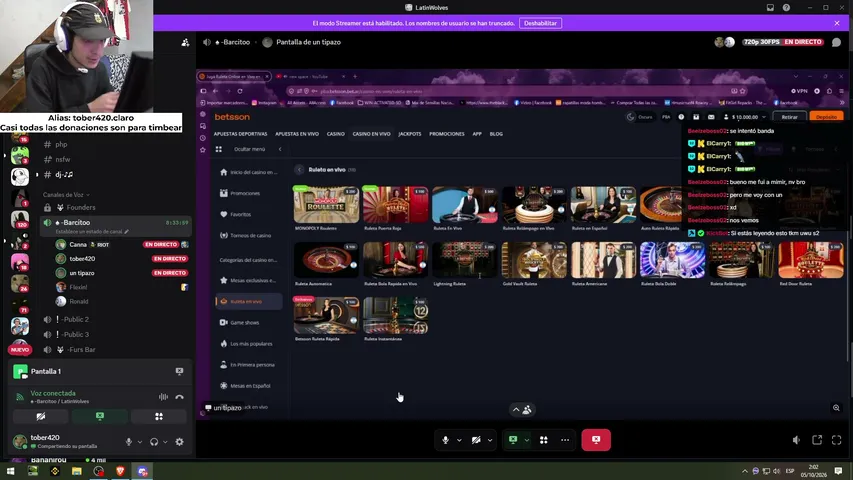Open MONOPOLY Roulette game thumbnail
The image size is (853, 480).
point(326,205)
